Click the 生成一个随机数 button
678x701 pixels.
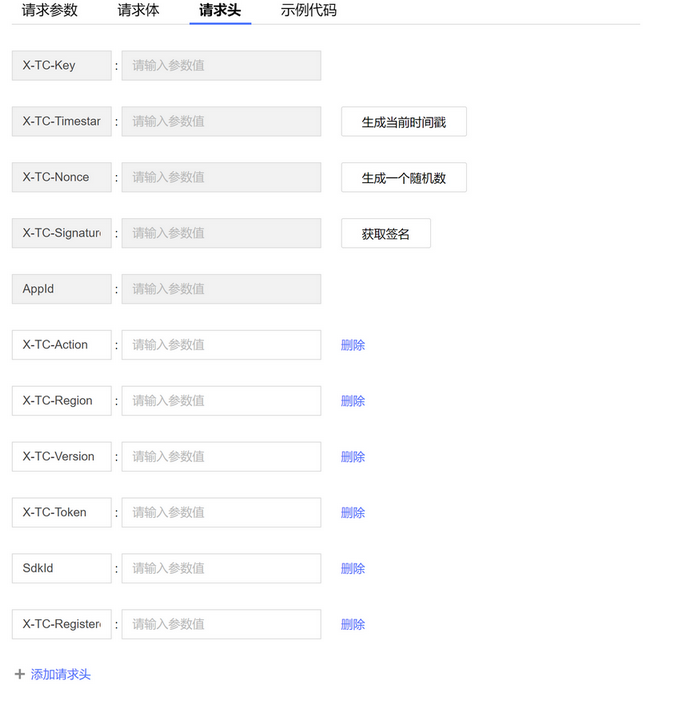[404, 177]
